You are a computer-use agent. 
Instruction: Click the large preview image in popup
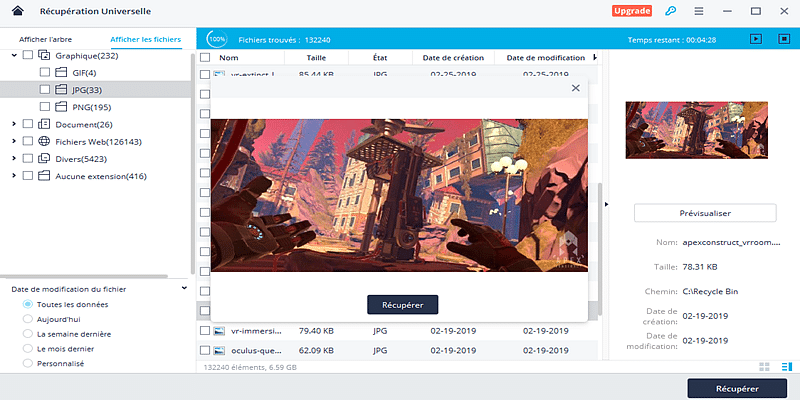(399, 195)
